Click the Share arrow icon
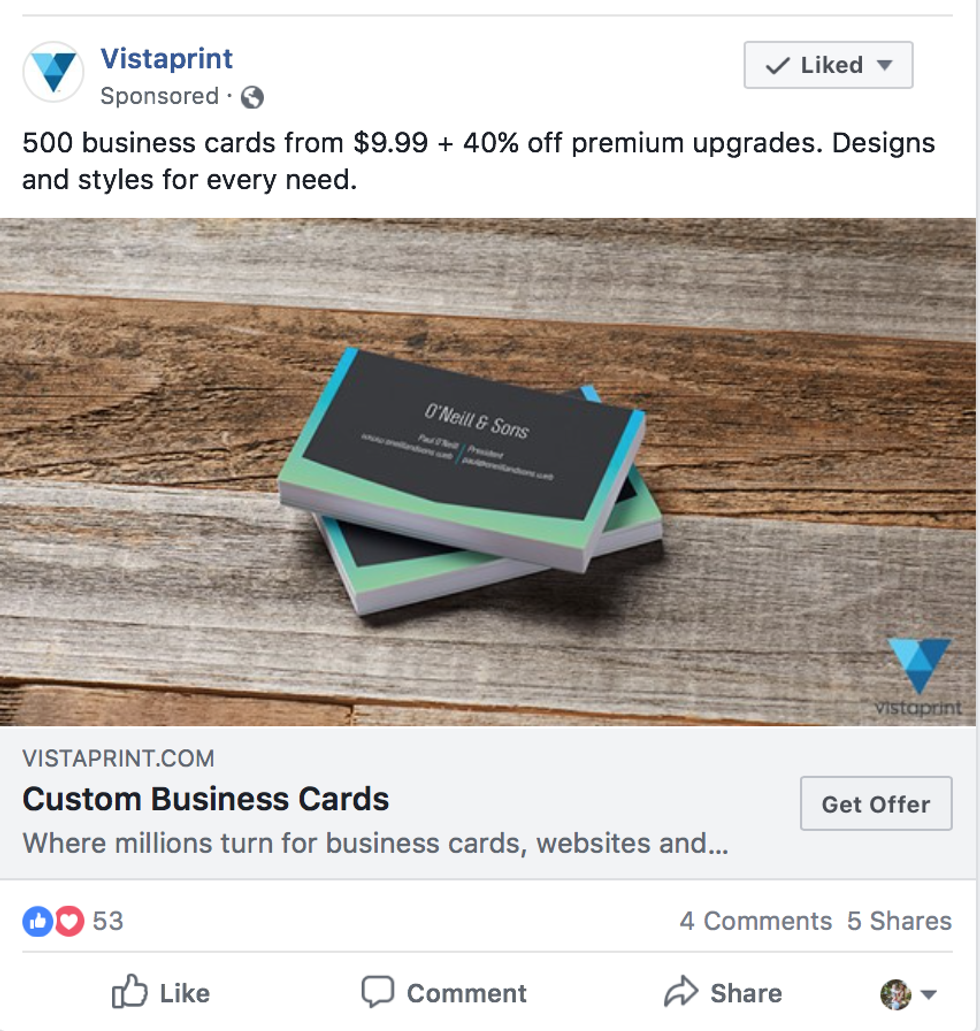Image resolution: width=980 pixels, height=1031 pixels. 681,992
